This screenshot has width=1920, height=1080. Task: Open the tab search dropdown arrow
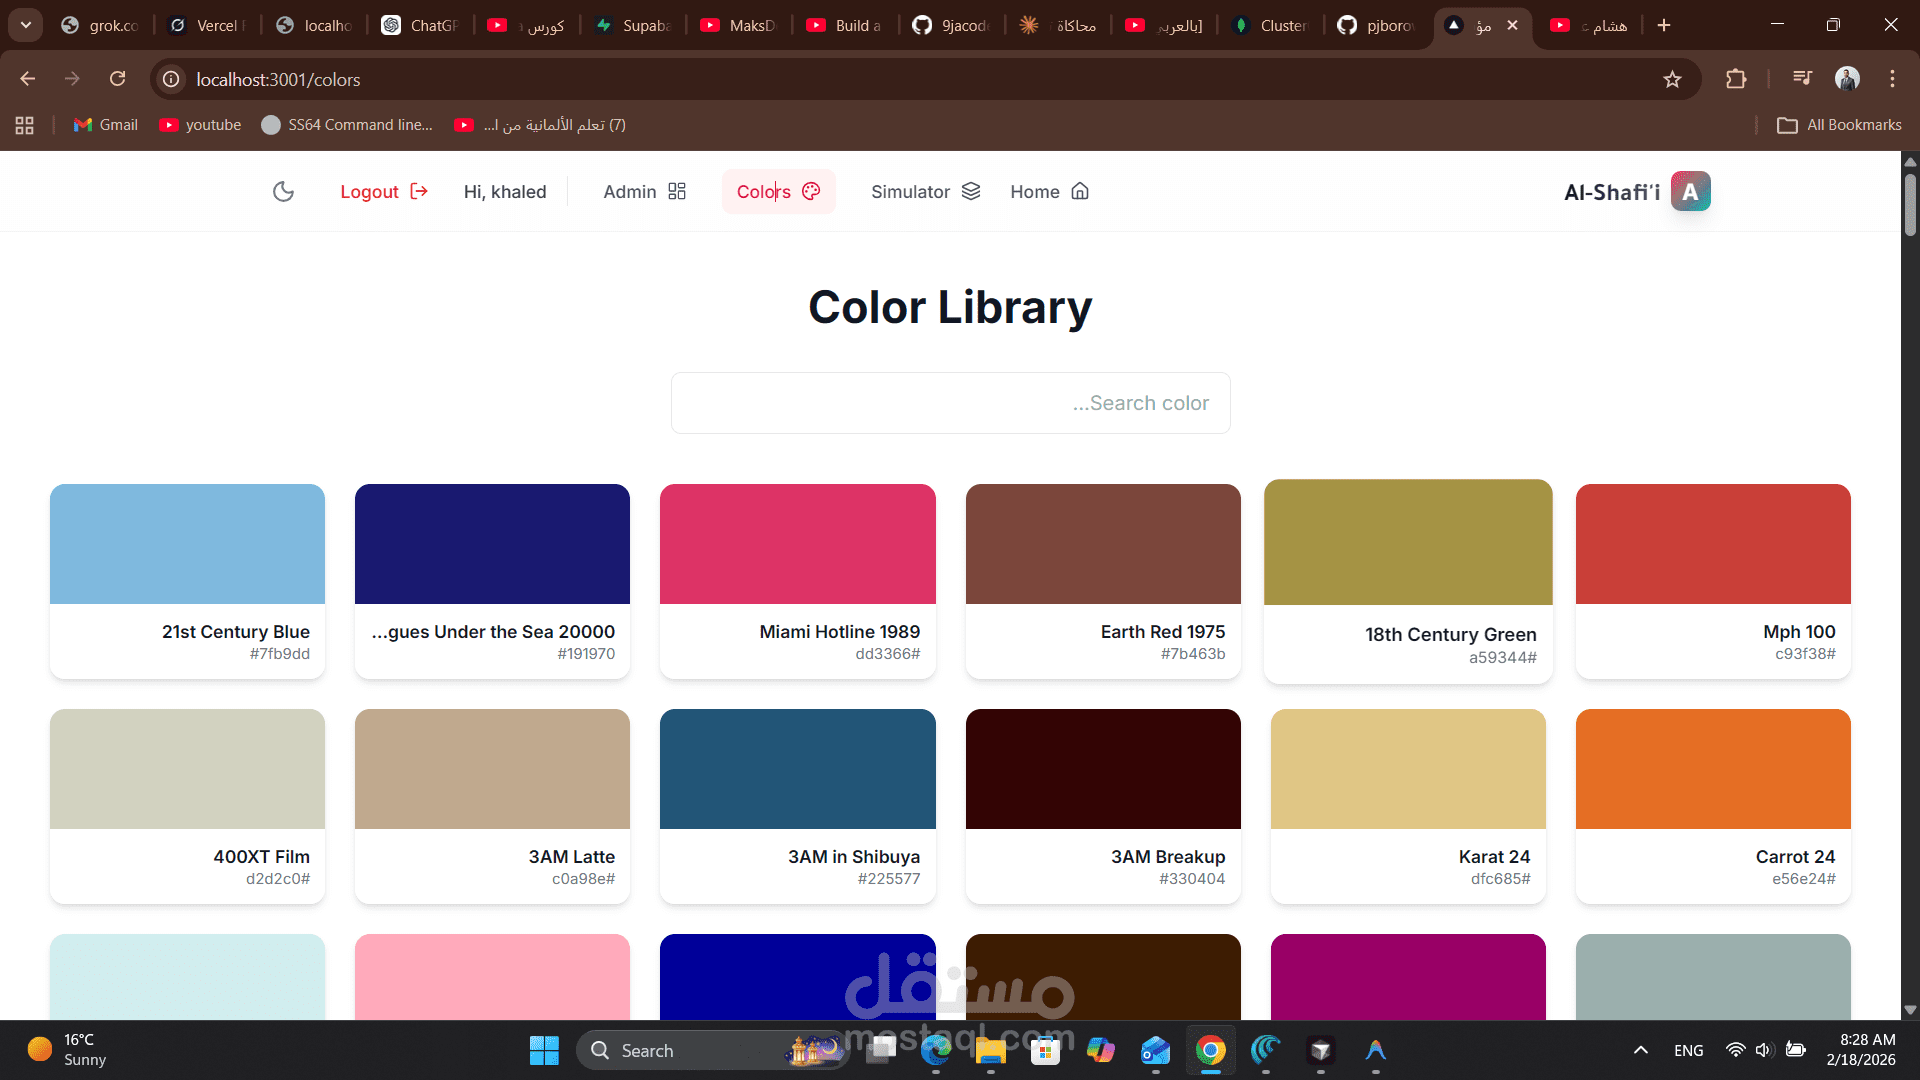(26, 25)
